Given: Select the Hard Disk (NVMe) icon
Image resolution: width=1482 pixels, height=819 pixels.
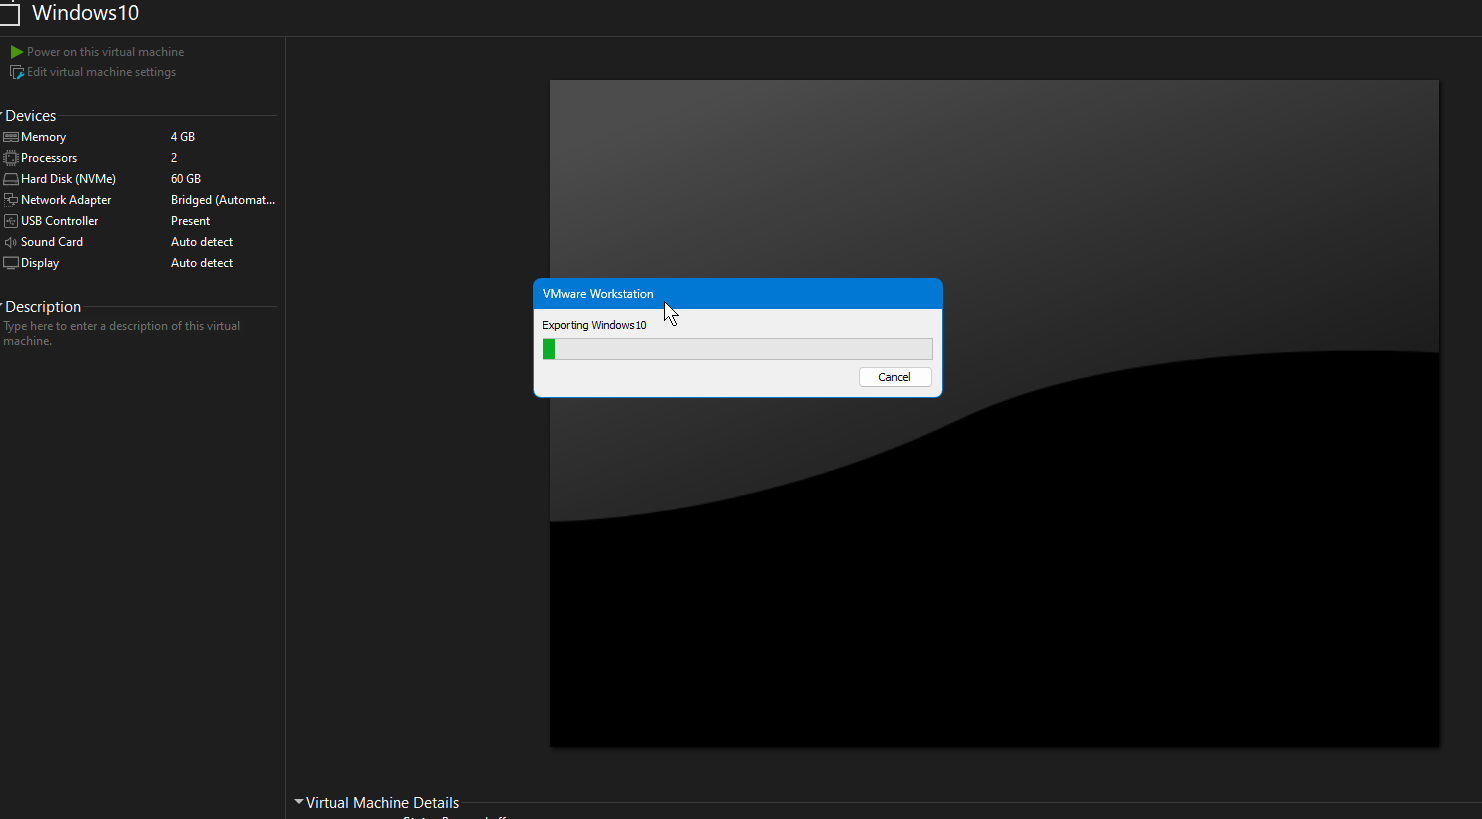Looking at the screenshot, I should 11,179.
